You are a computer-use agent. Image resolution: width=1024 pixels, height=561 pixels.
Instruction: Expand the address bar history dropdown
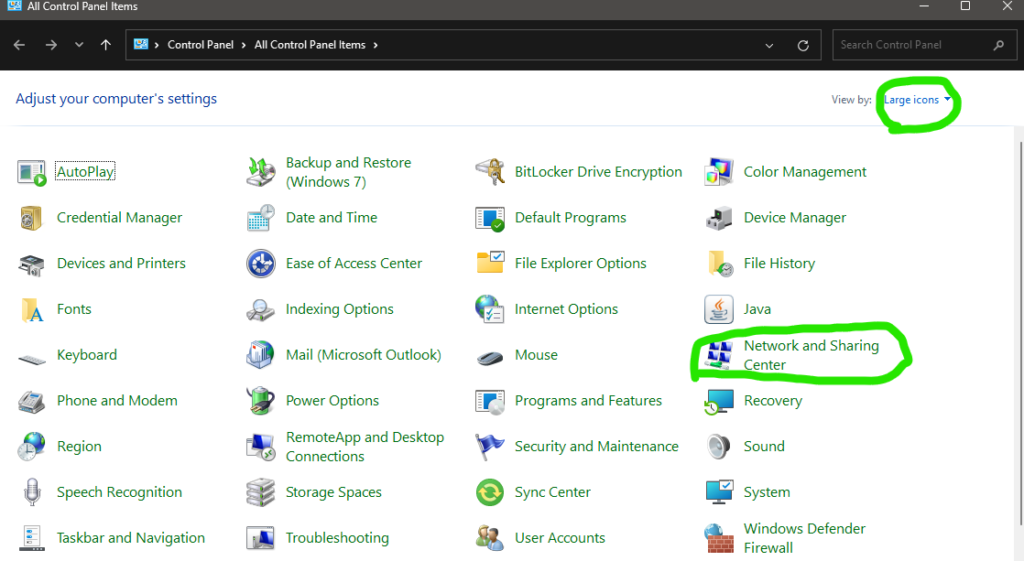pos(769,46)
